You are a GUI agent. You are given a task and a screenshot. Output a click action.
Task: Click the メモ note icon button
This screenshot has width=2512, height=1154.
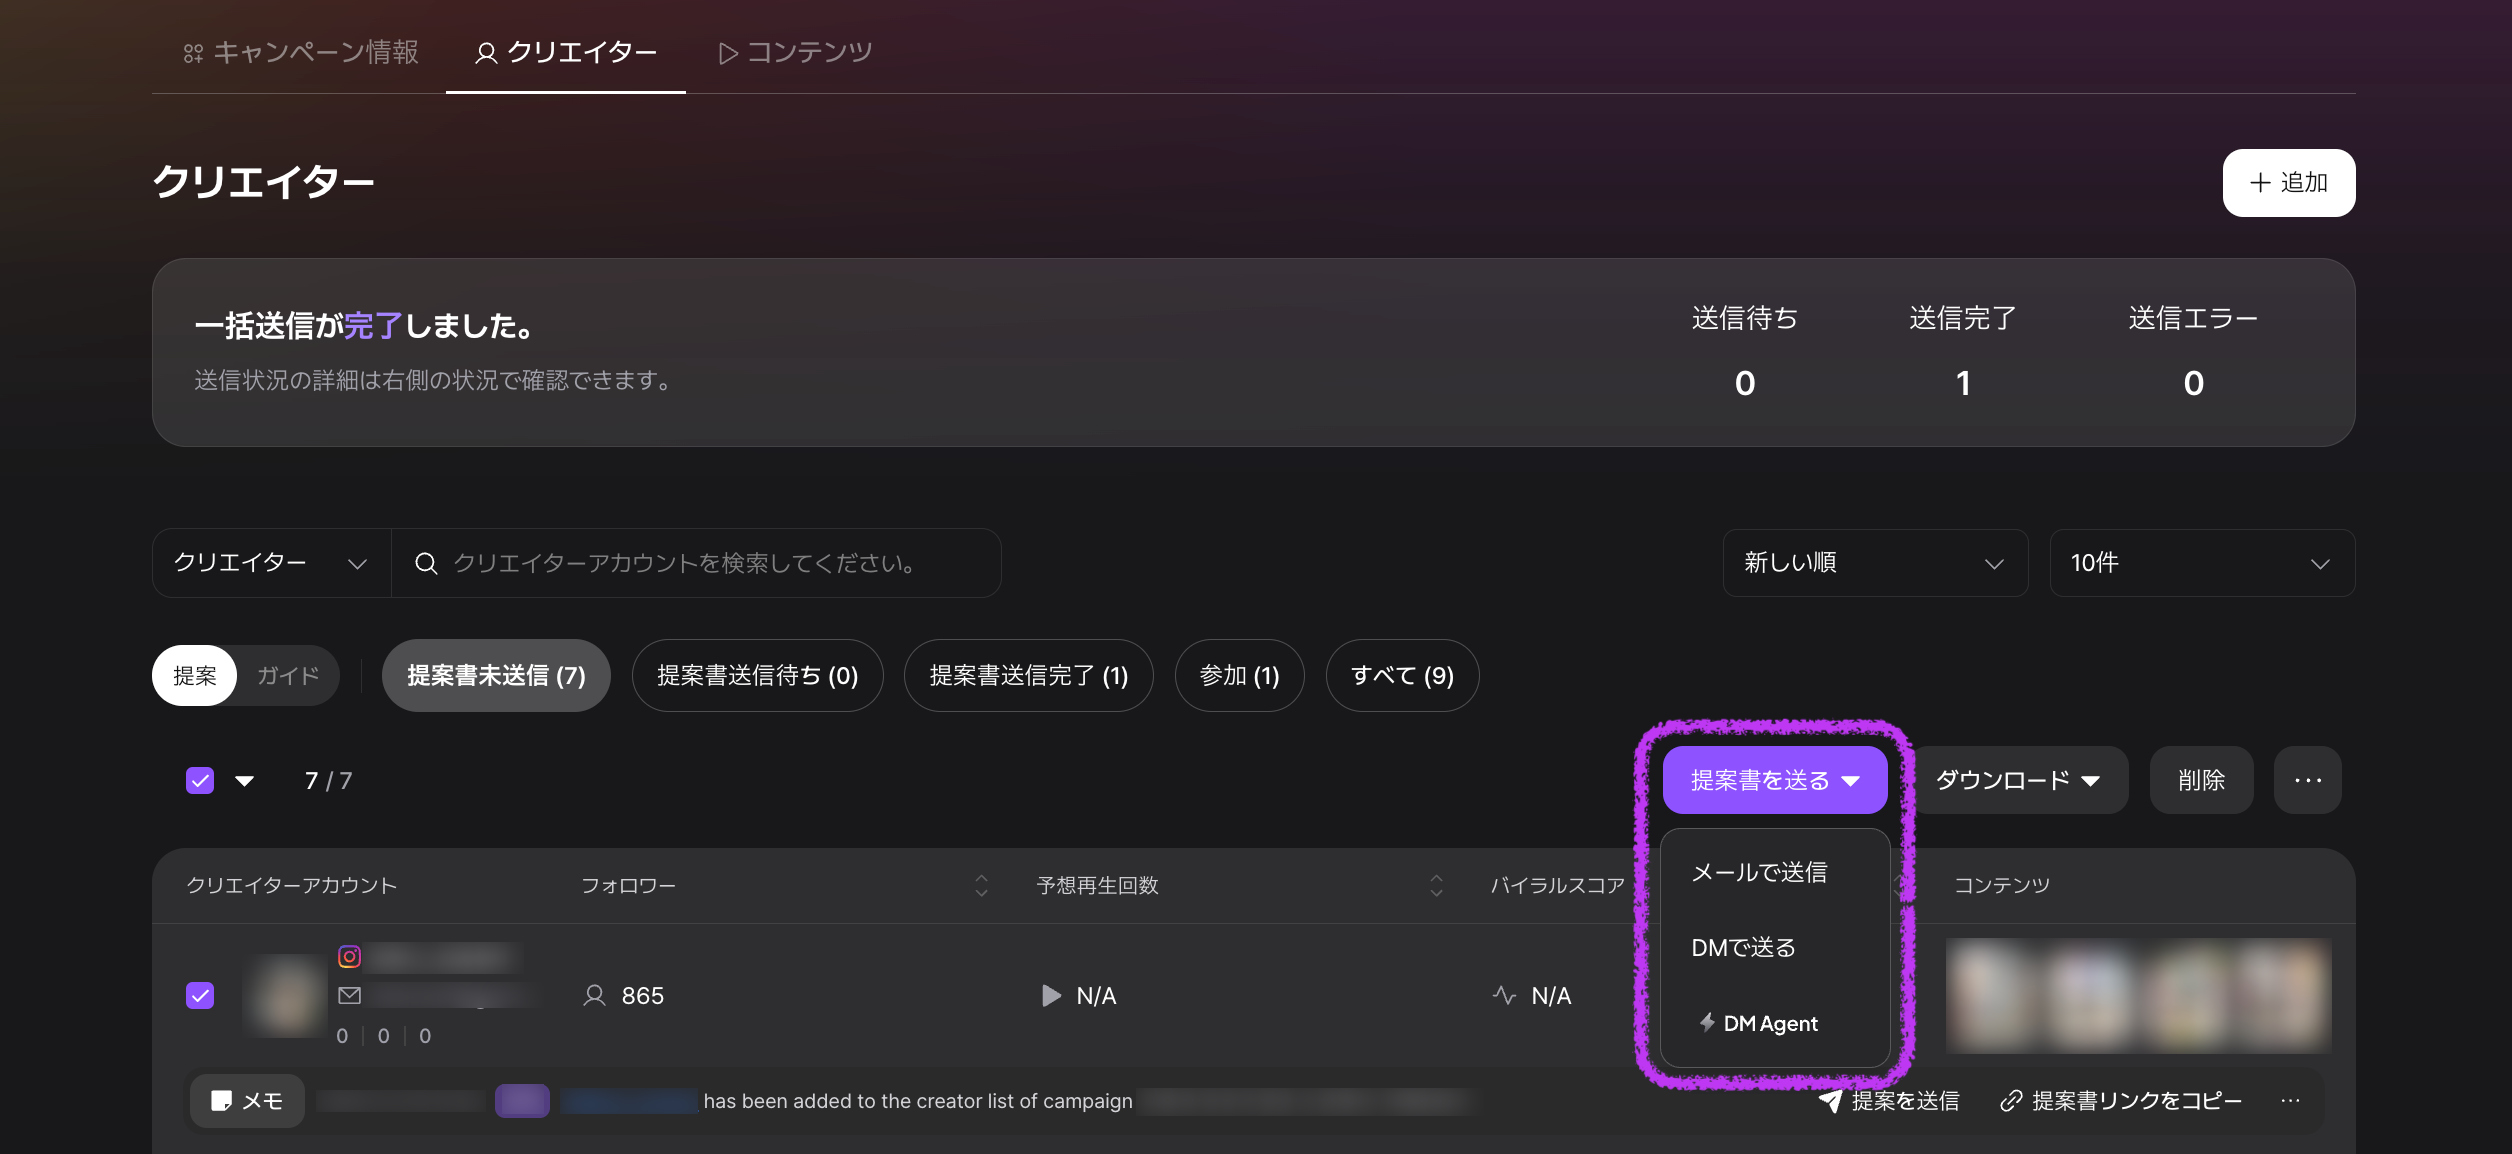coord(247,1101)
